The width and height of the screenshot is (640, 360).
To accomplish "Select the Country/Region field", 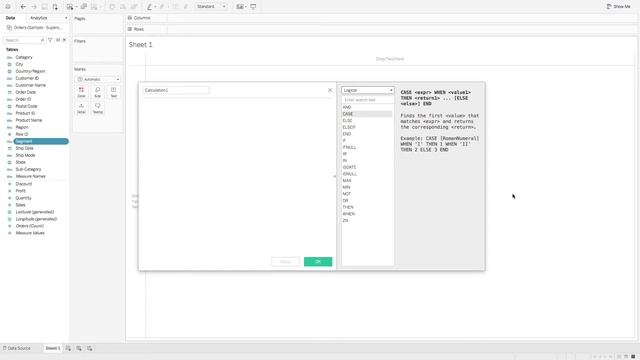I will [30, 71].
